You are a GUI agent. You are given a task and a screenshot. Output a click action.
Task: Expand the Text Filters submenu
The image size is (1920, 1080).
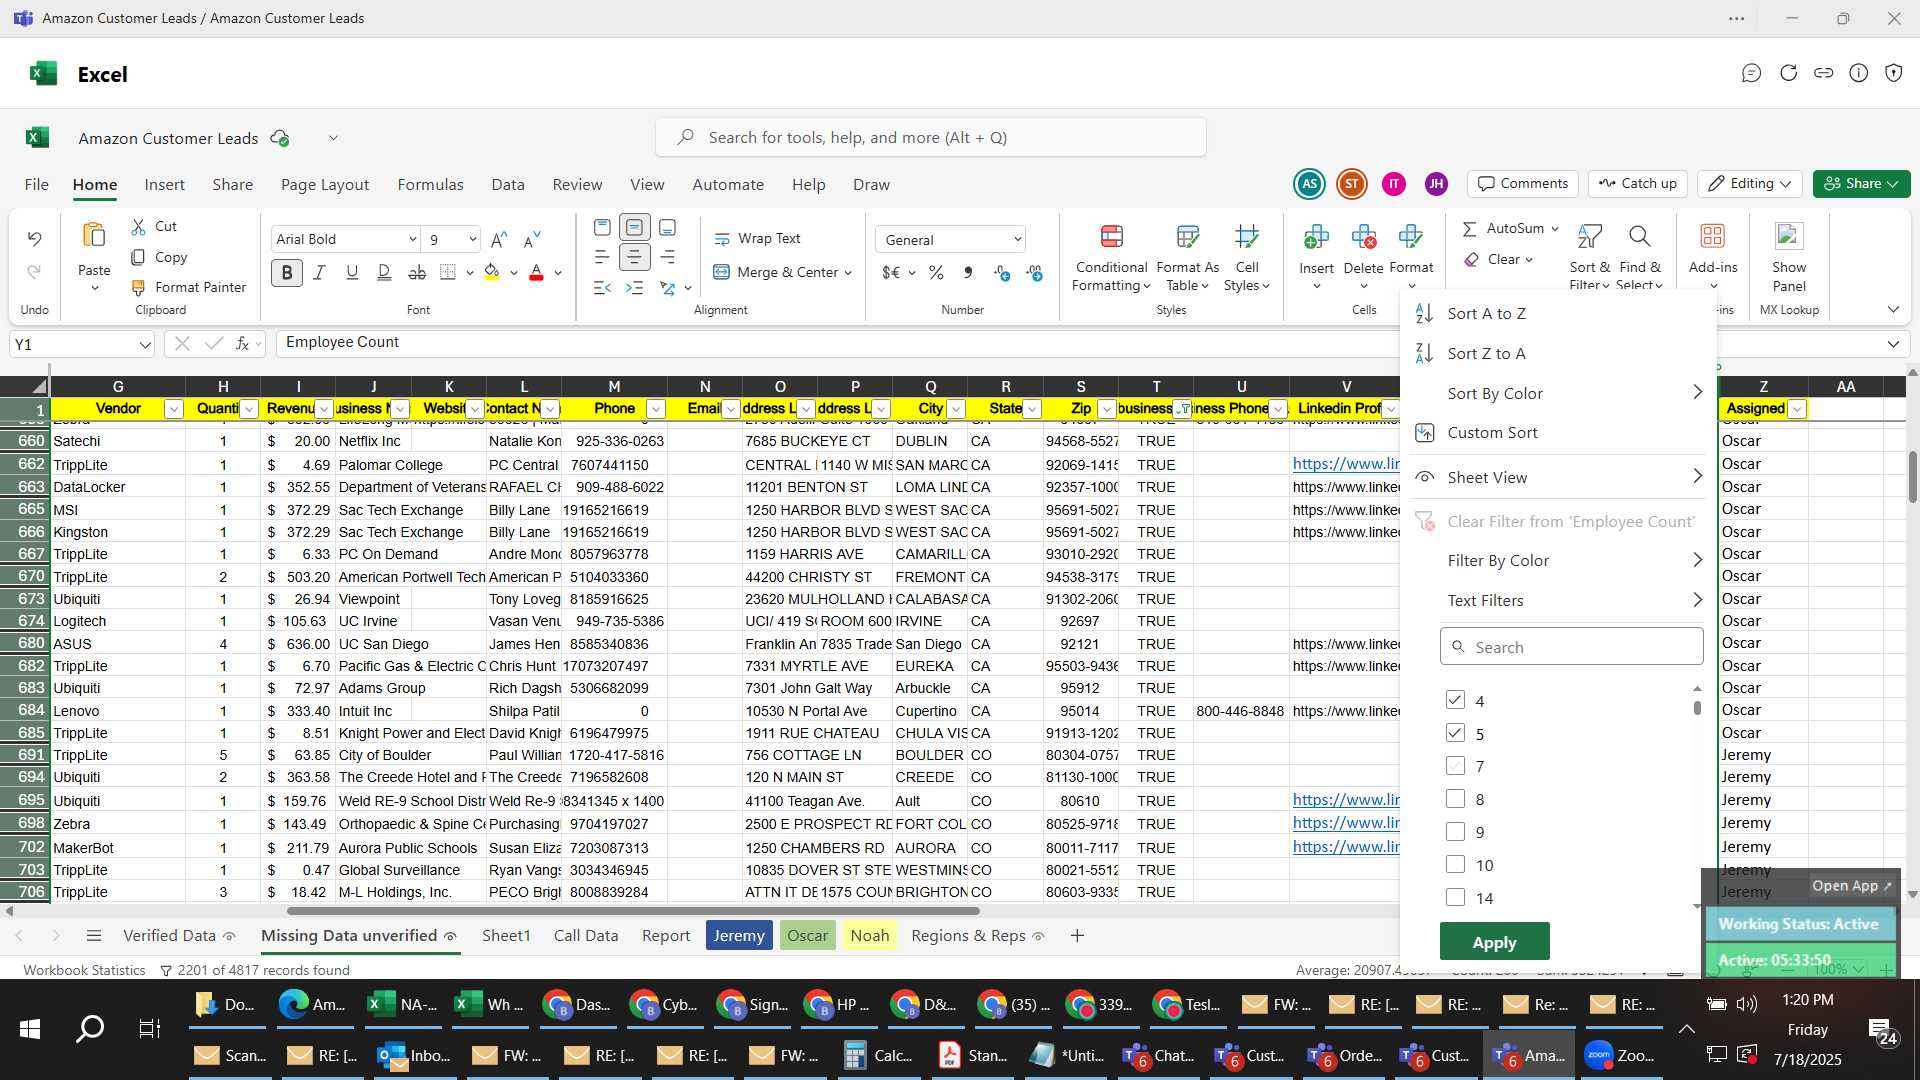pos(1697,600)
